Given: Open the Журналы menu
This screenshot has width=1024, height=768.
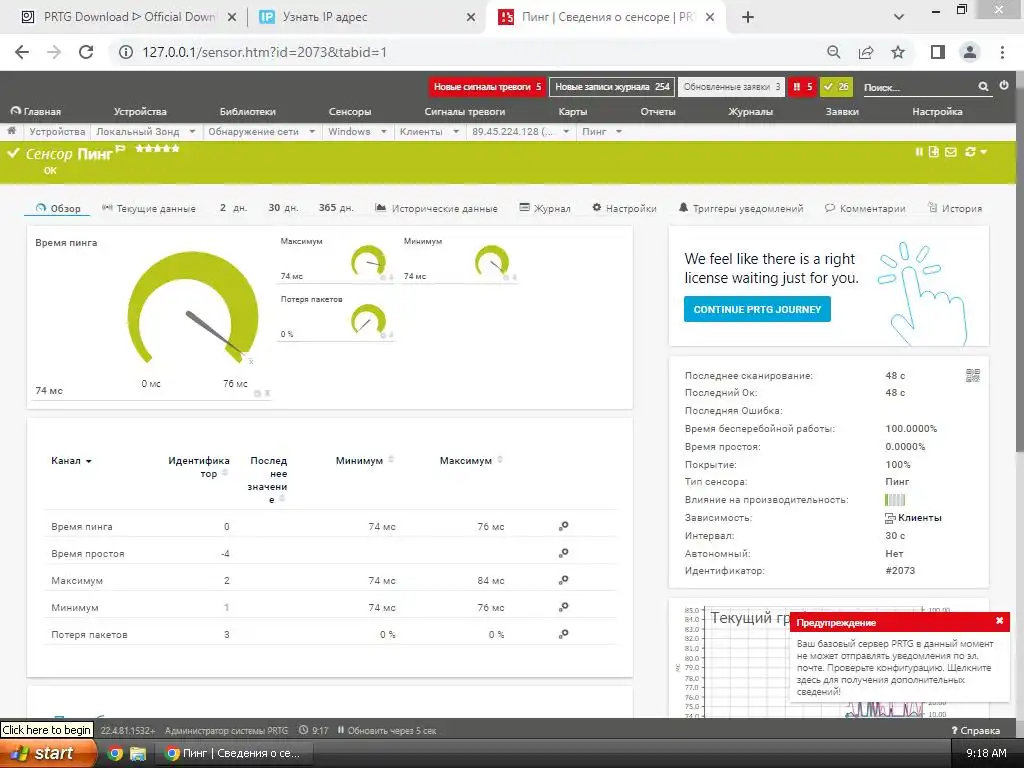Looking at the screenshot, I should pyautogui.click(x=750, y=112).
